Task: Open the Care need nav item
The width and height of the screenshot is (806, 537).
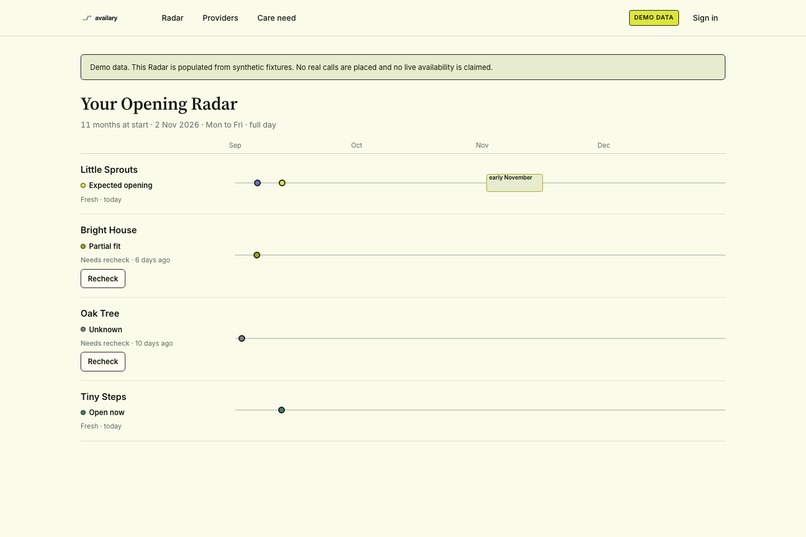Action: [x=277, y=18]
